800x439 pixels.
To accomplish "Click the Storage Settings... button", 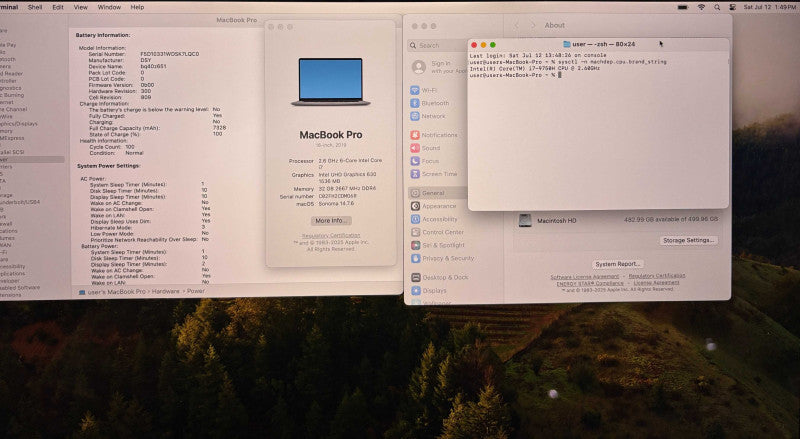I will click(688, 240).
